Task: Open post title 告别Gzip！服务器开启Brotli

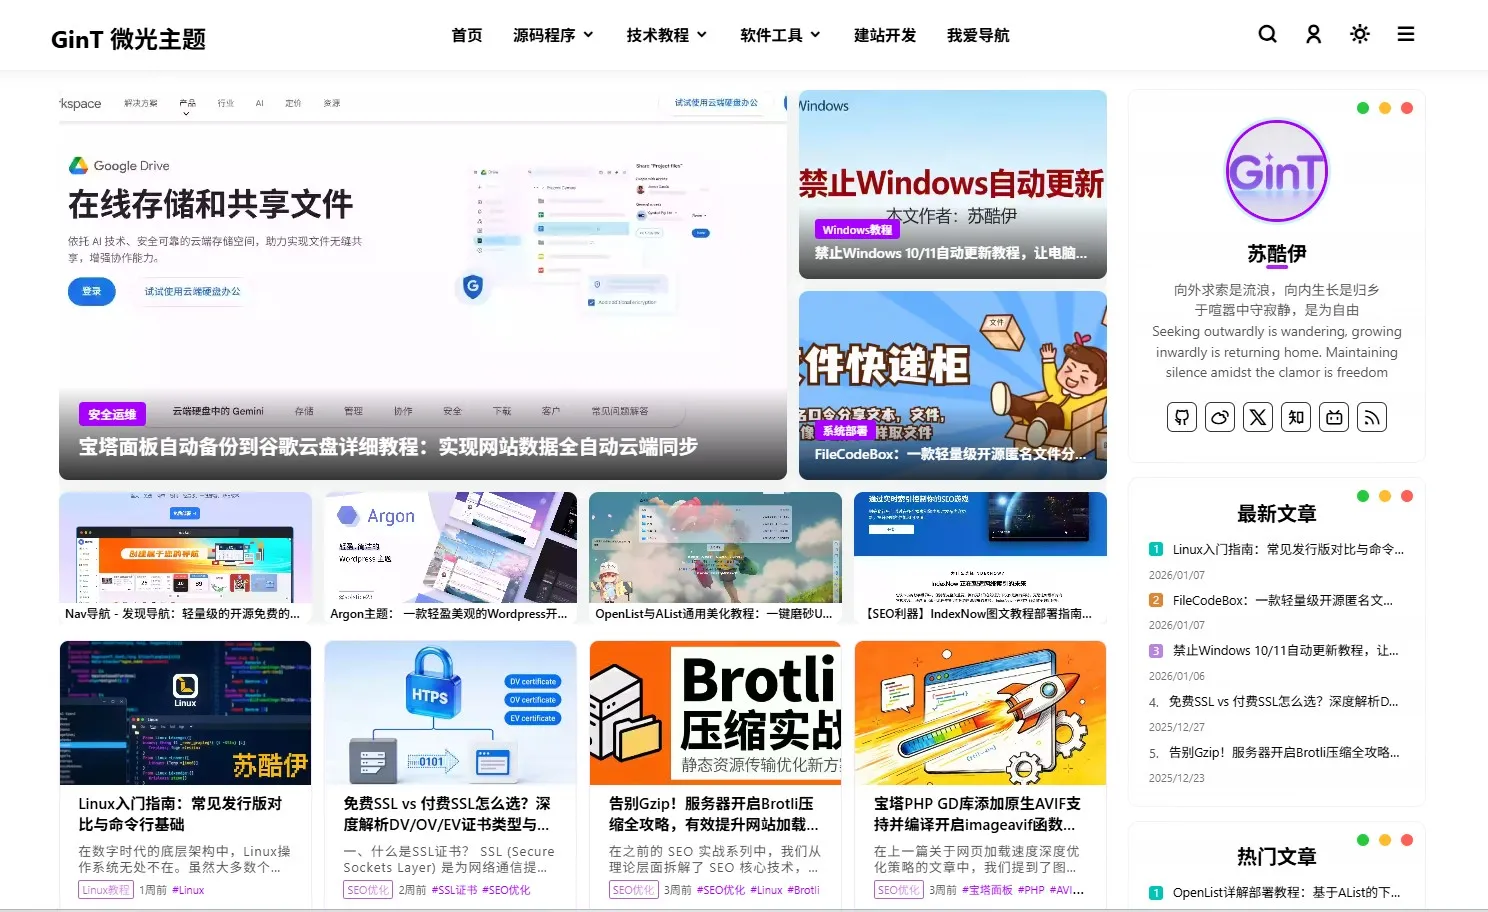Action: coord(714,814)
